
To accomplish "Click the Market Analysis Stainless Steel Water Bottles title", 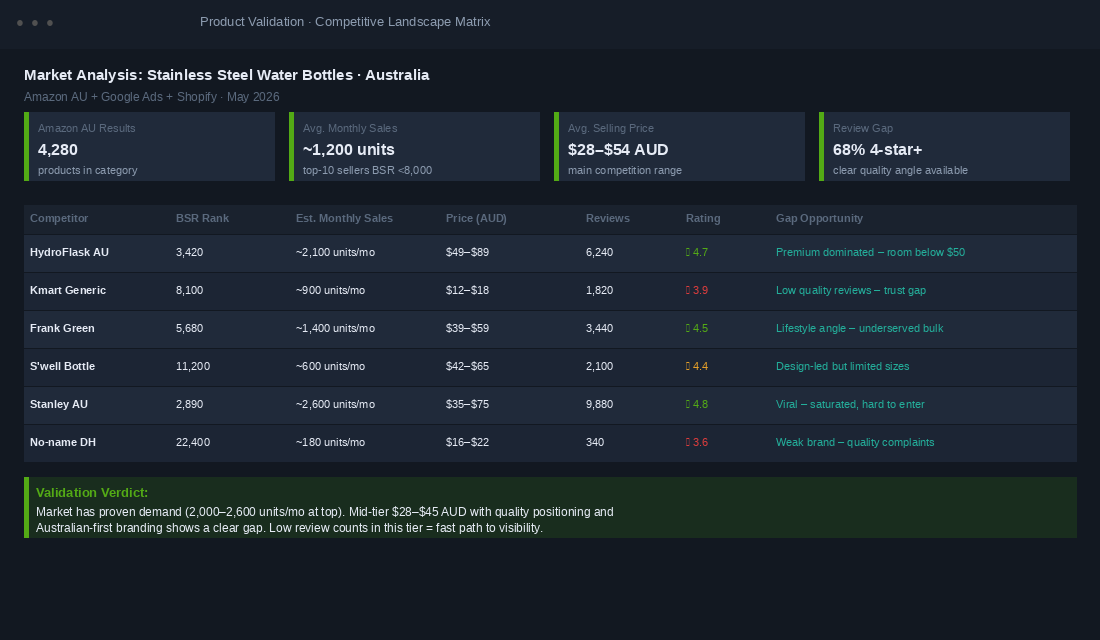I will (227, 75).
